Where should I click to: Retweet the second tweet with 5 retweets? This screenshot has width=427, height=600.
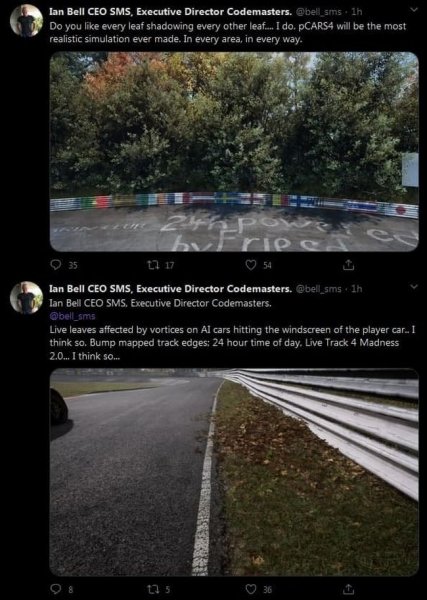click(x=153, y=589)
